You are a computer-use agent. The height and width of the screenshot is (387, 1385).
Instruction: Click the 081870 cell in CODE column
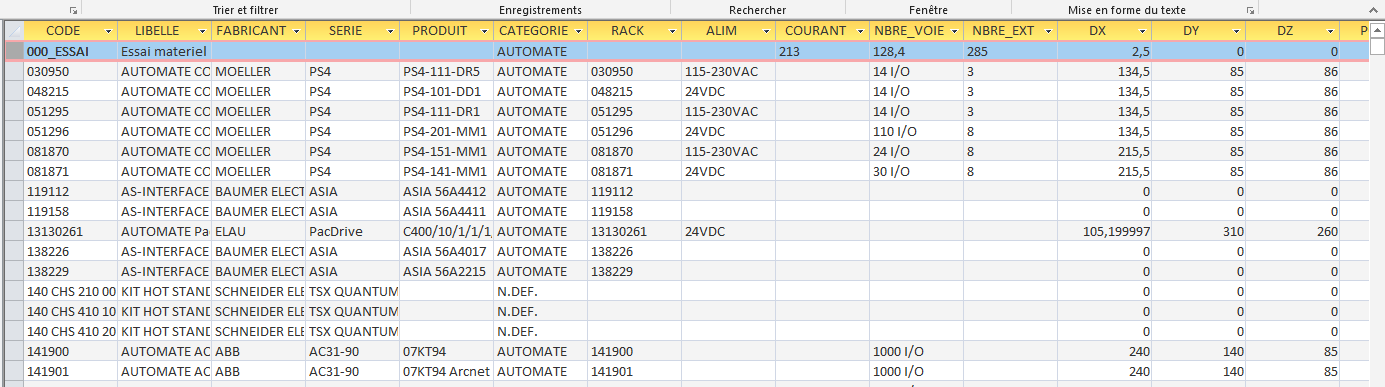coord(70,151)
